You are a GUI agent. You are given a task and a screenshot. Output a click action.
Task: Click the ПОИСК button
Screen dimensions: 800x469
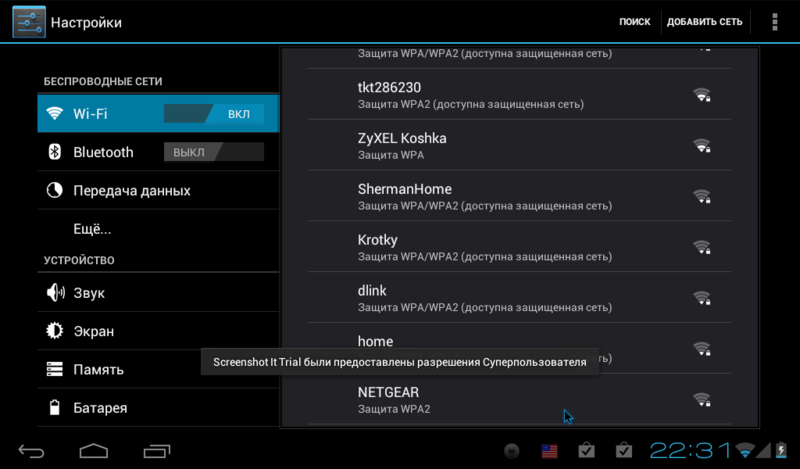pyautogui.click(x=635, y=22)
